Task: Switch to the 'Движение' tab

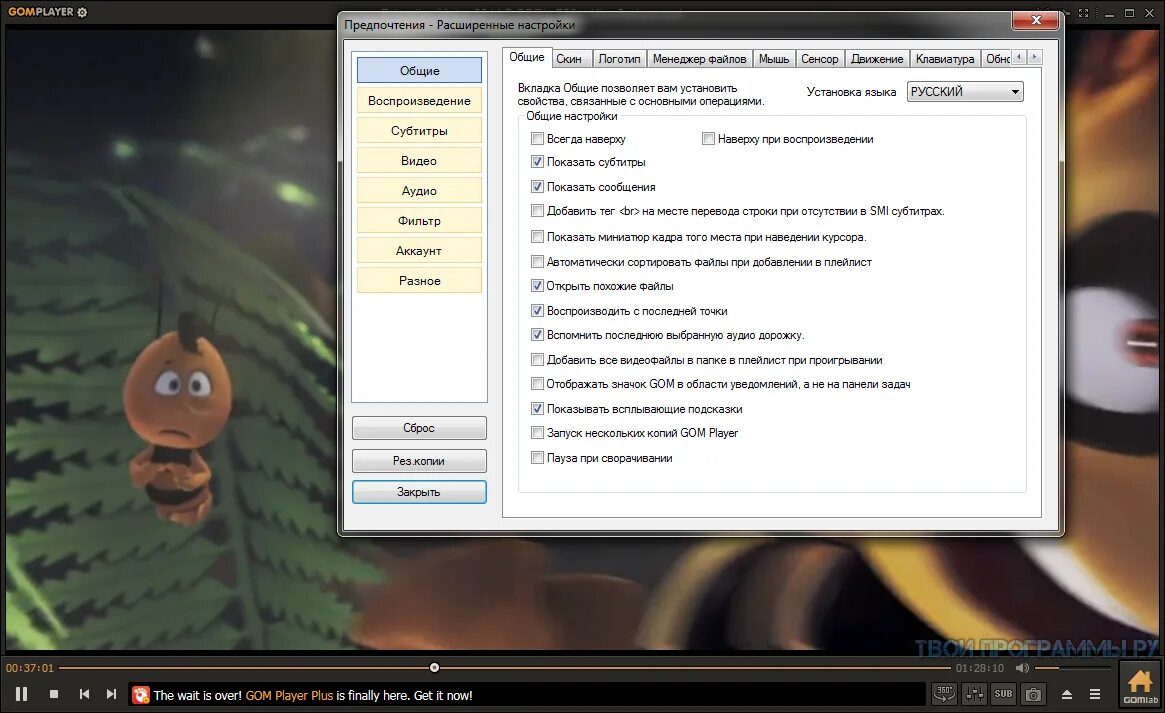Action: (x=877, y=59)
